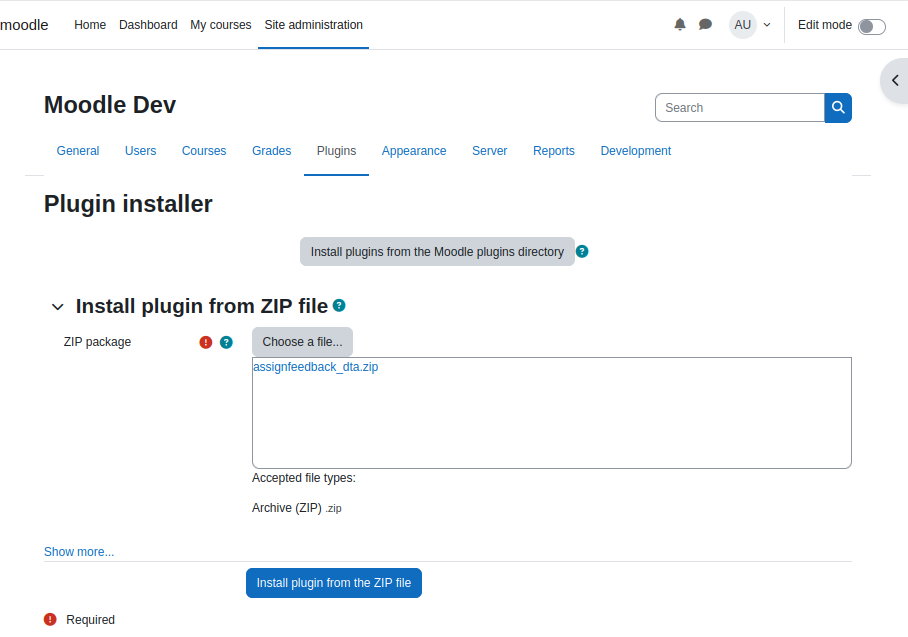Focus the Search input field
Screen dimensions: 908x637
point(739,108)
